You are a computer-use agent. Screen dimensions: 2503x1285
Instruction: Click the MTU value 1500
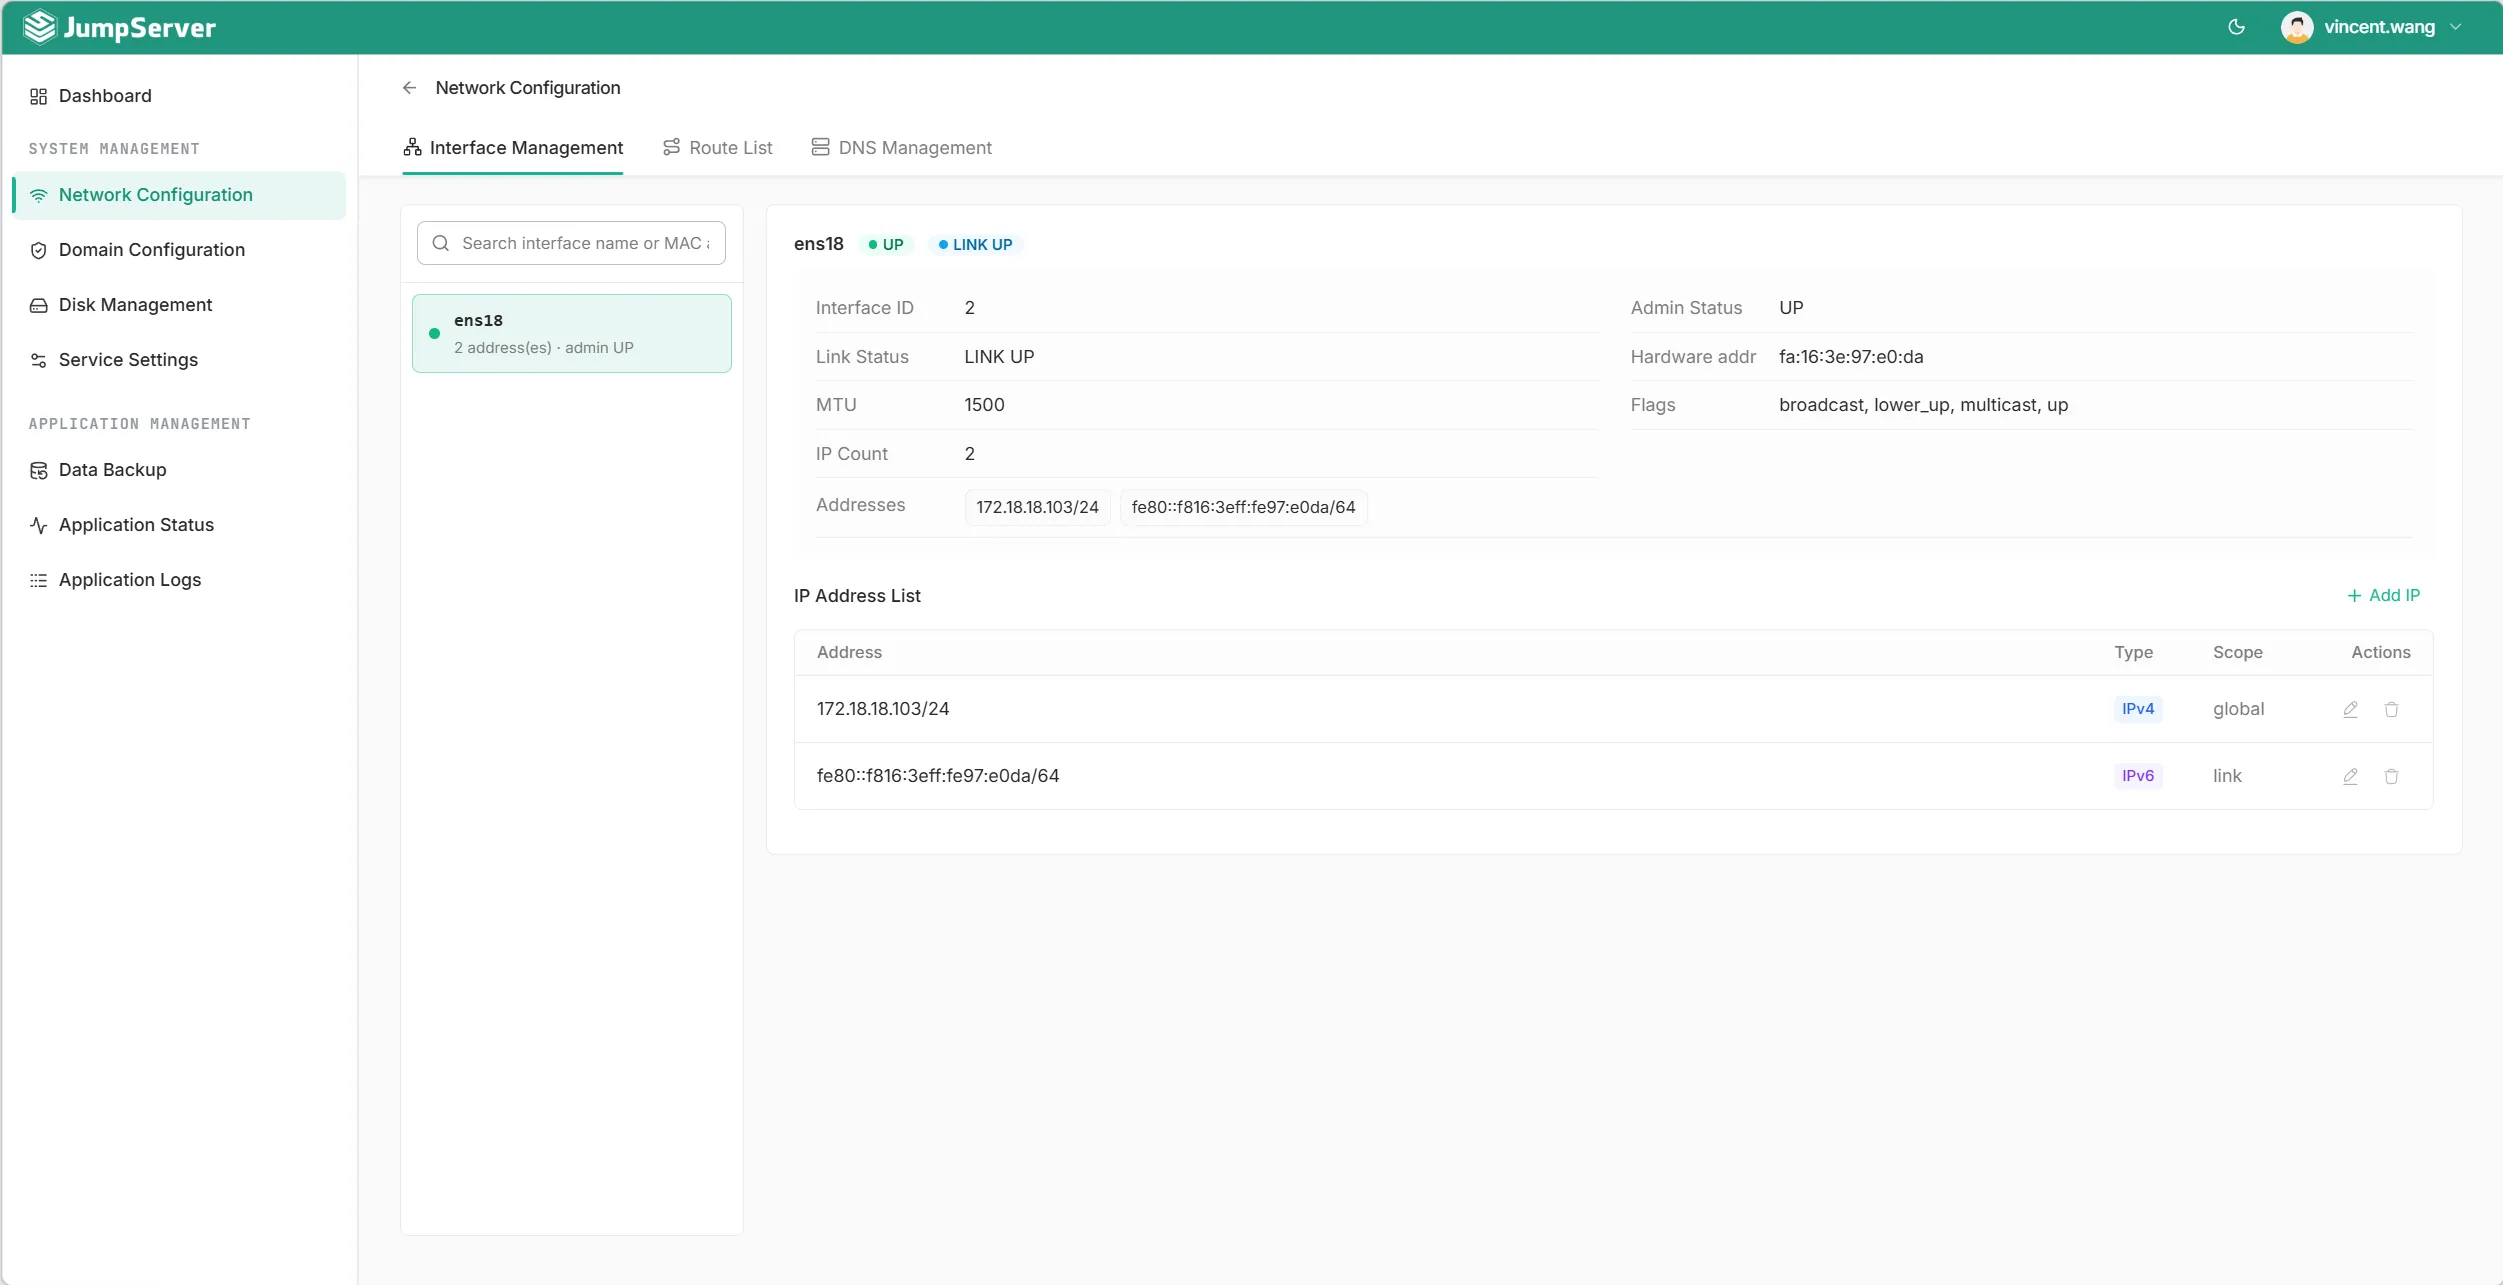984,405
